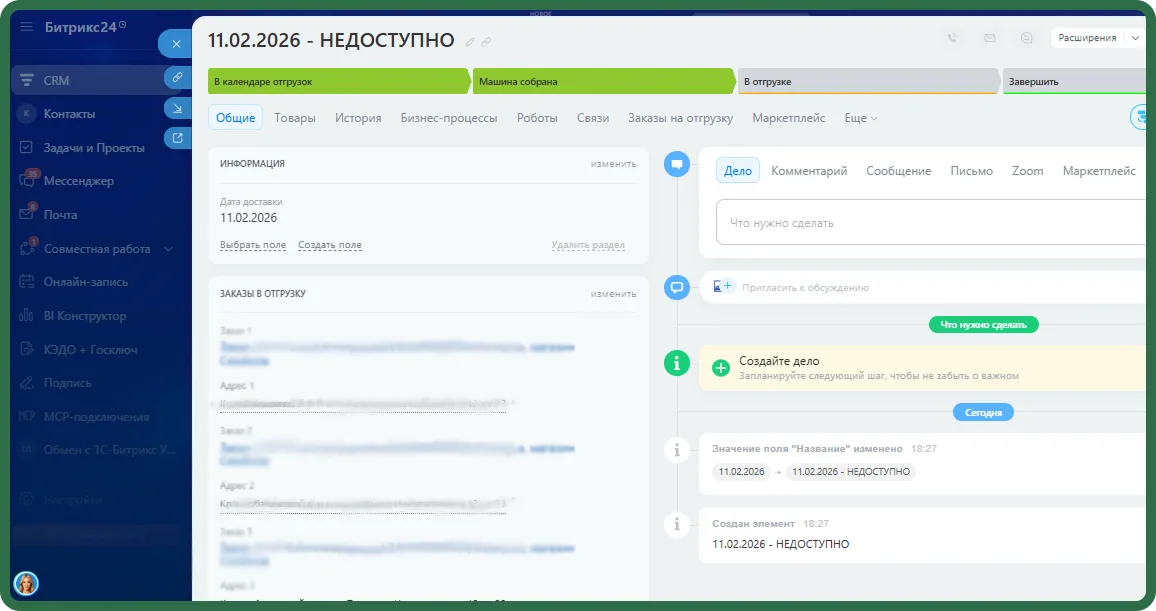
Task: Click the Что нужно сделать input field
Action: [x=932, y=223]
